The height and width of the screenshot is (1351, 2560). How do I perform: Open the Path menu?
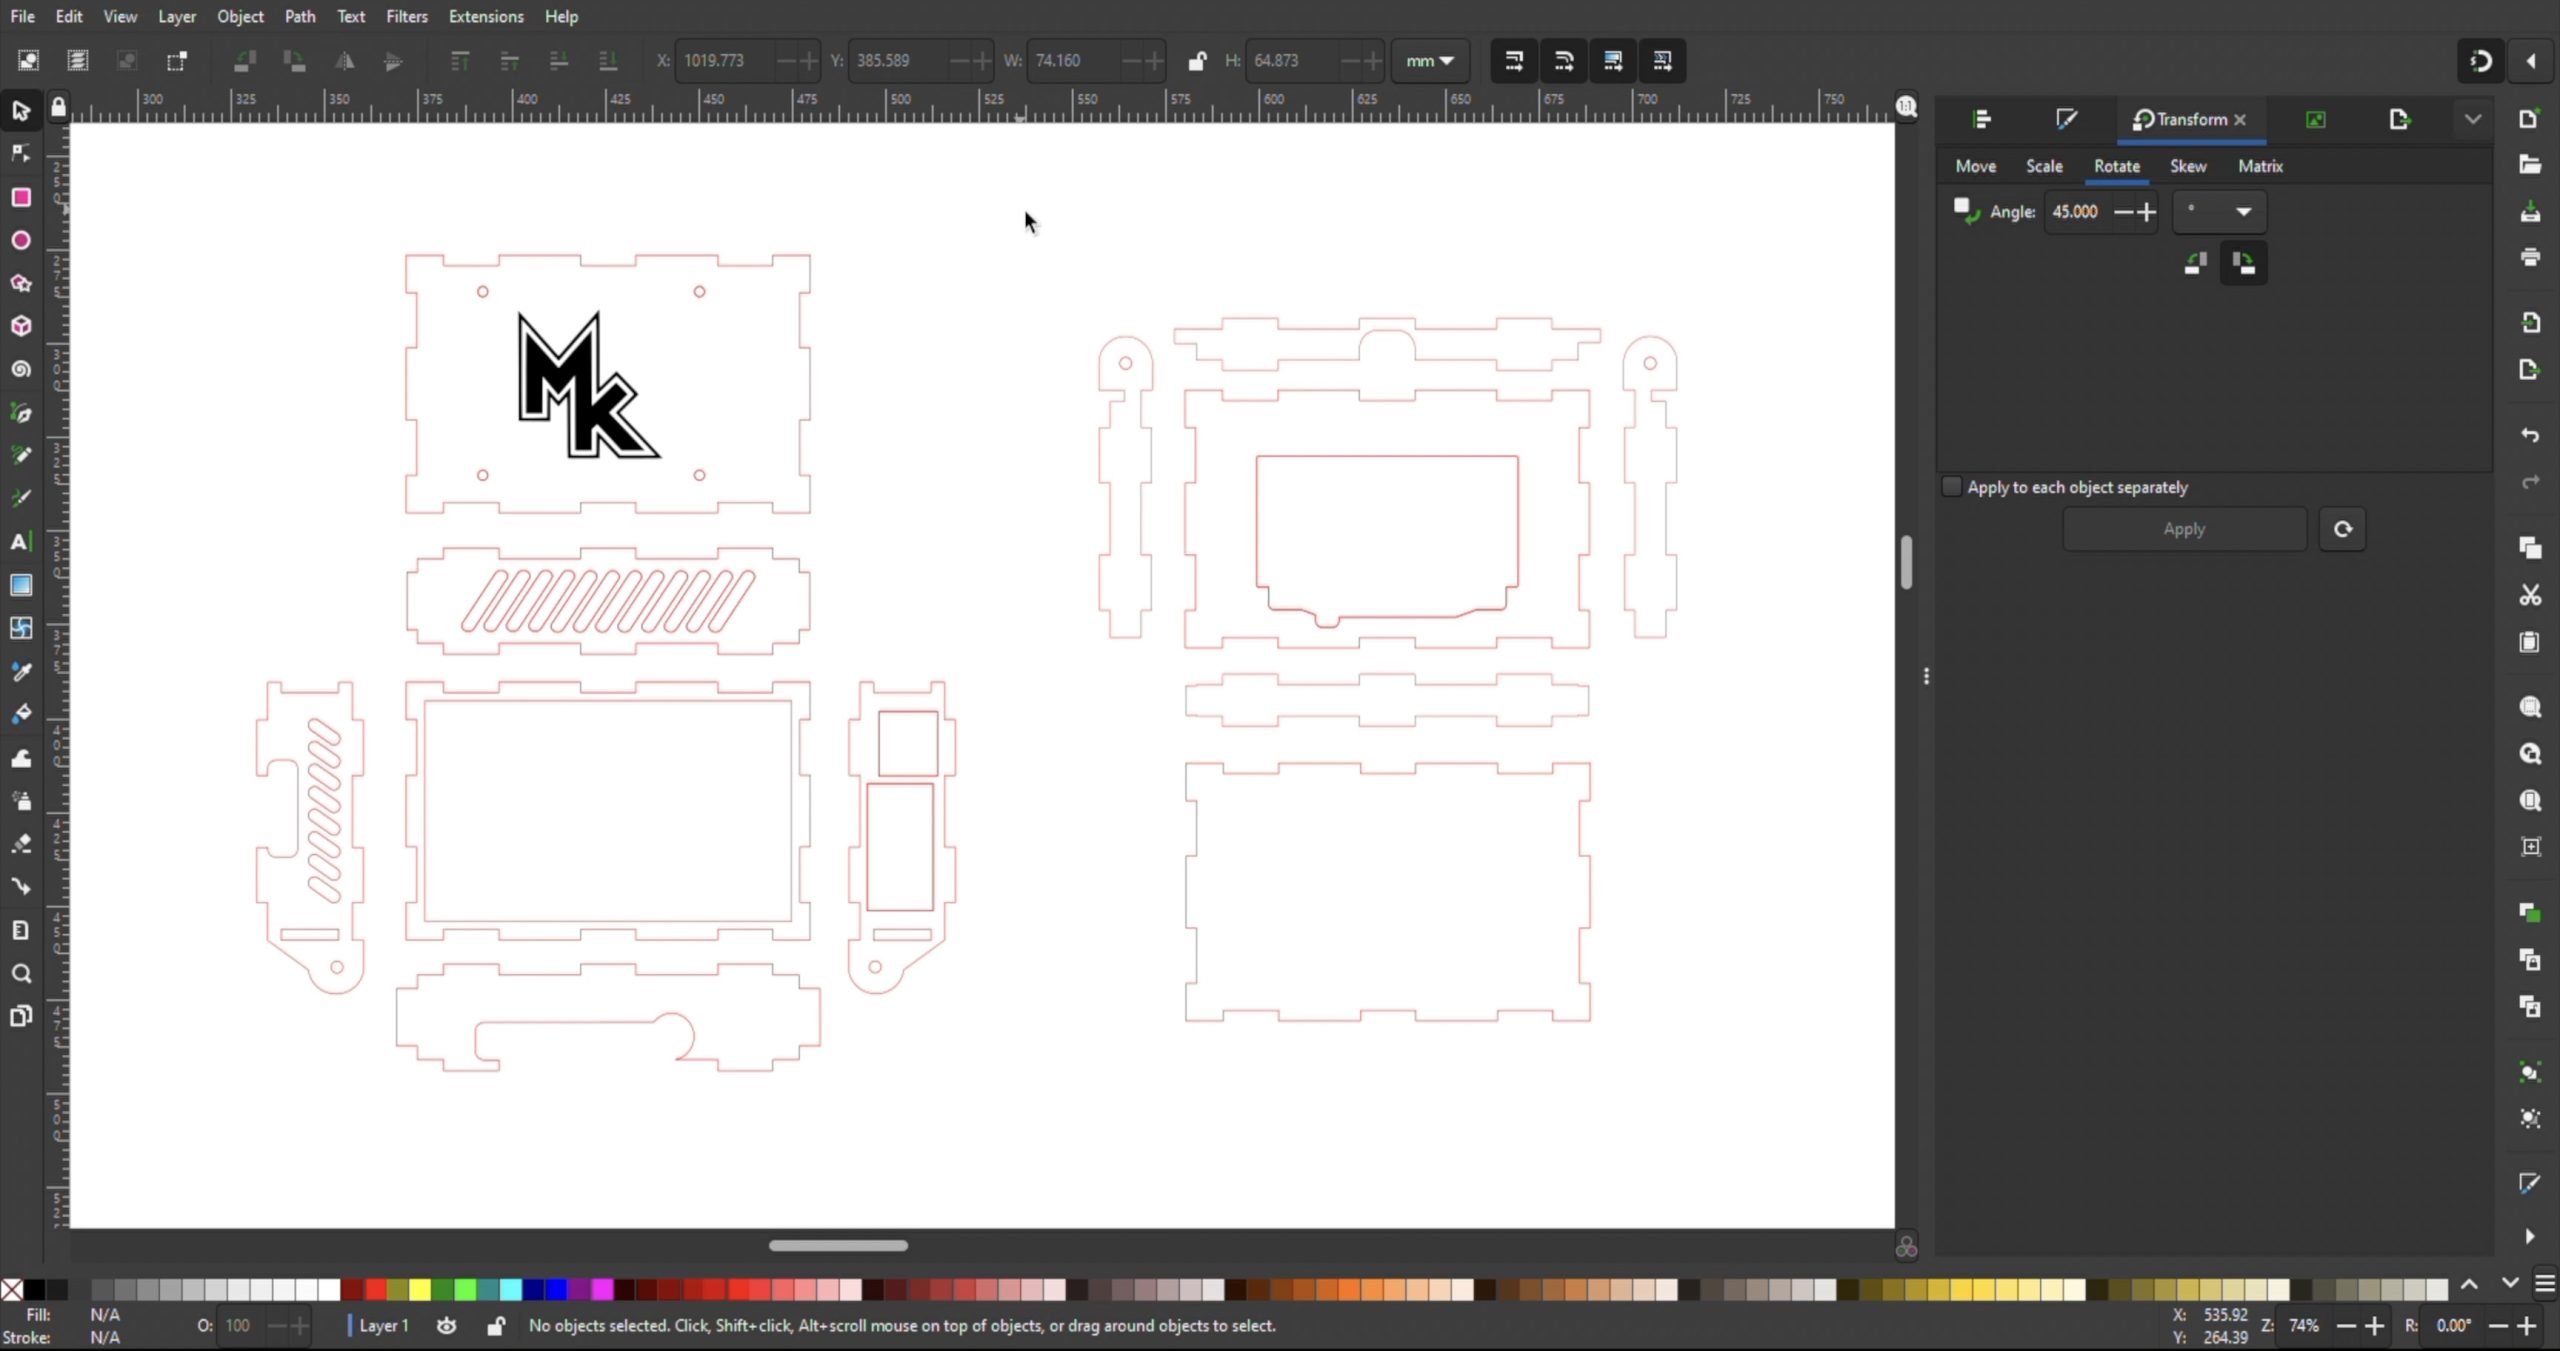tap(299, 16)
